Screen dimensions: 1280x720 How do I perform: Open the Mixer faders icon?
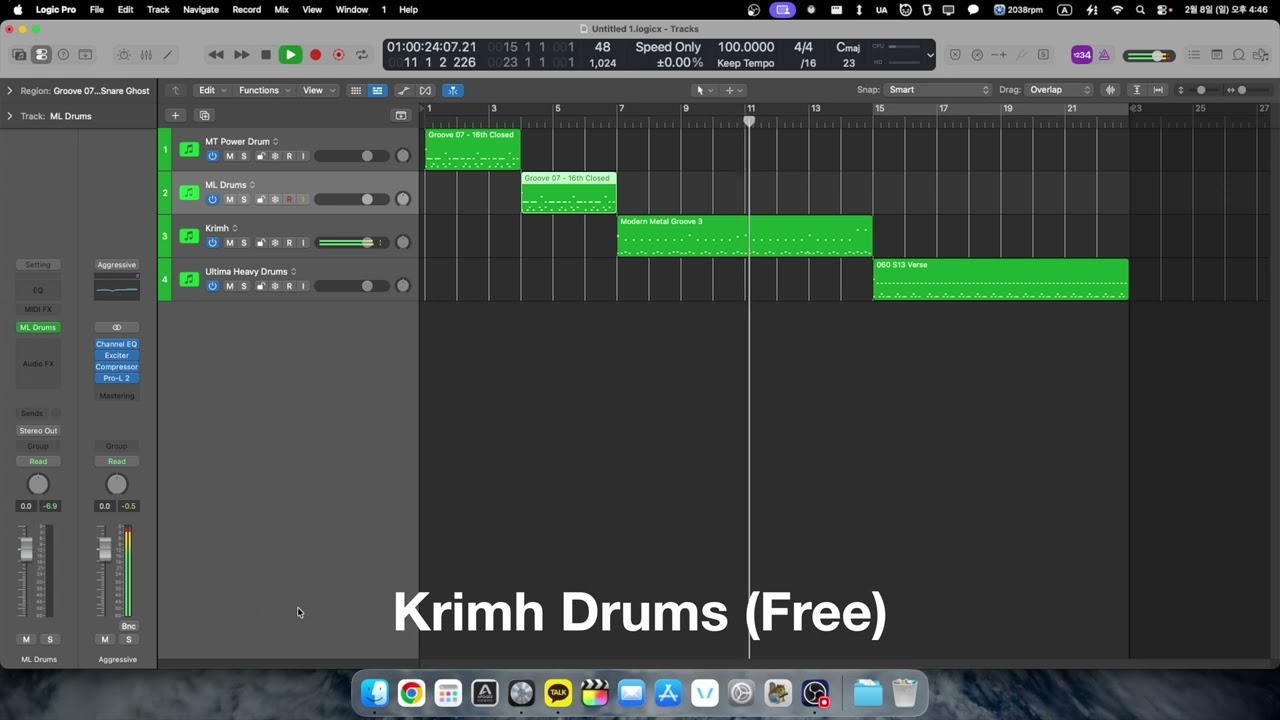[146, 55]
